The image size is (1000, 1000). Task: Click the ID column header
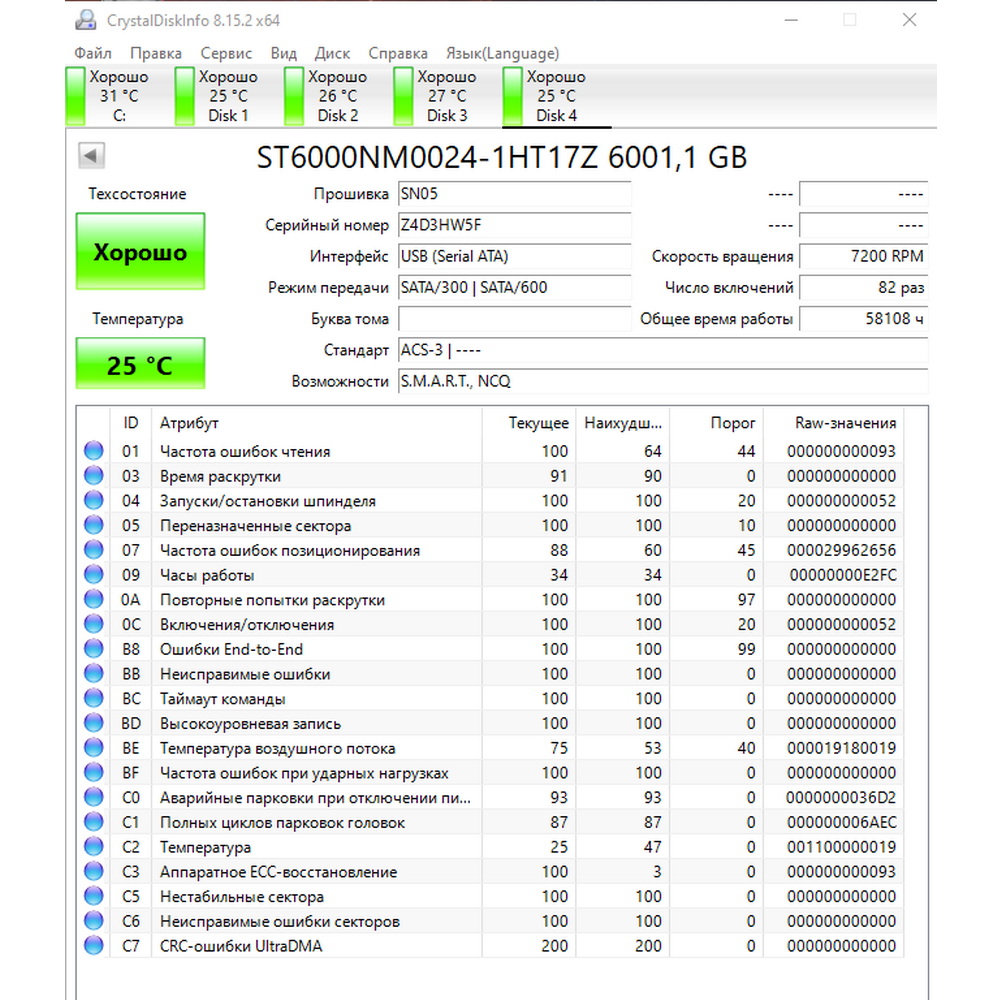pyautogui.click(x=131, y=423)
